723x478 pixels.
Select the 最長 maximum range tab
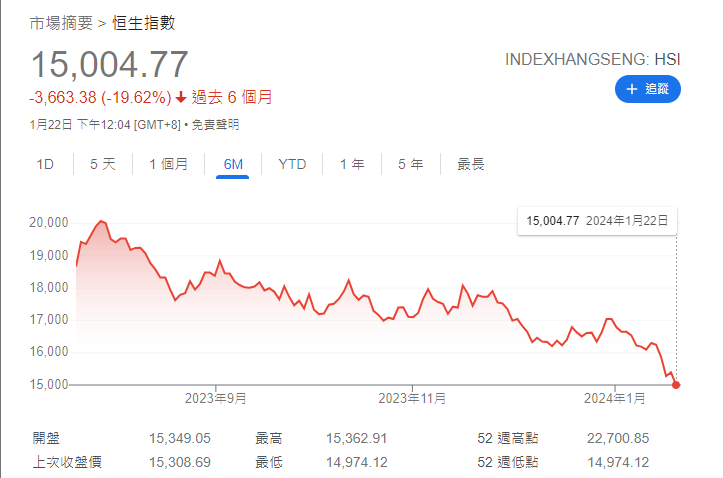[x=471, y=164]
